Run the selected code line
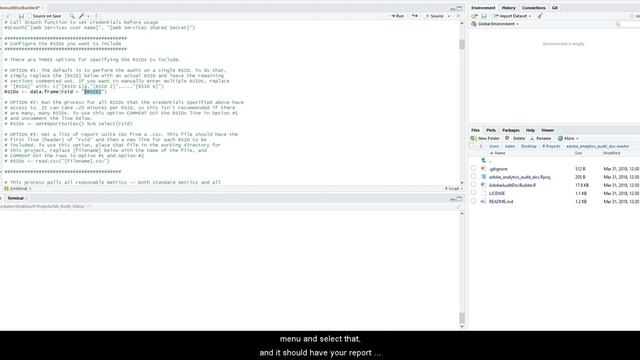Screen dimensions: 640x360 pos(398,16)
